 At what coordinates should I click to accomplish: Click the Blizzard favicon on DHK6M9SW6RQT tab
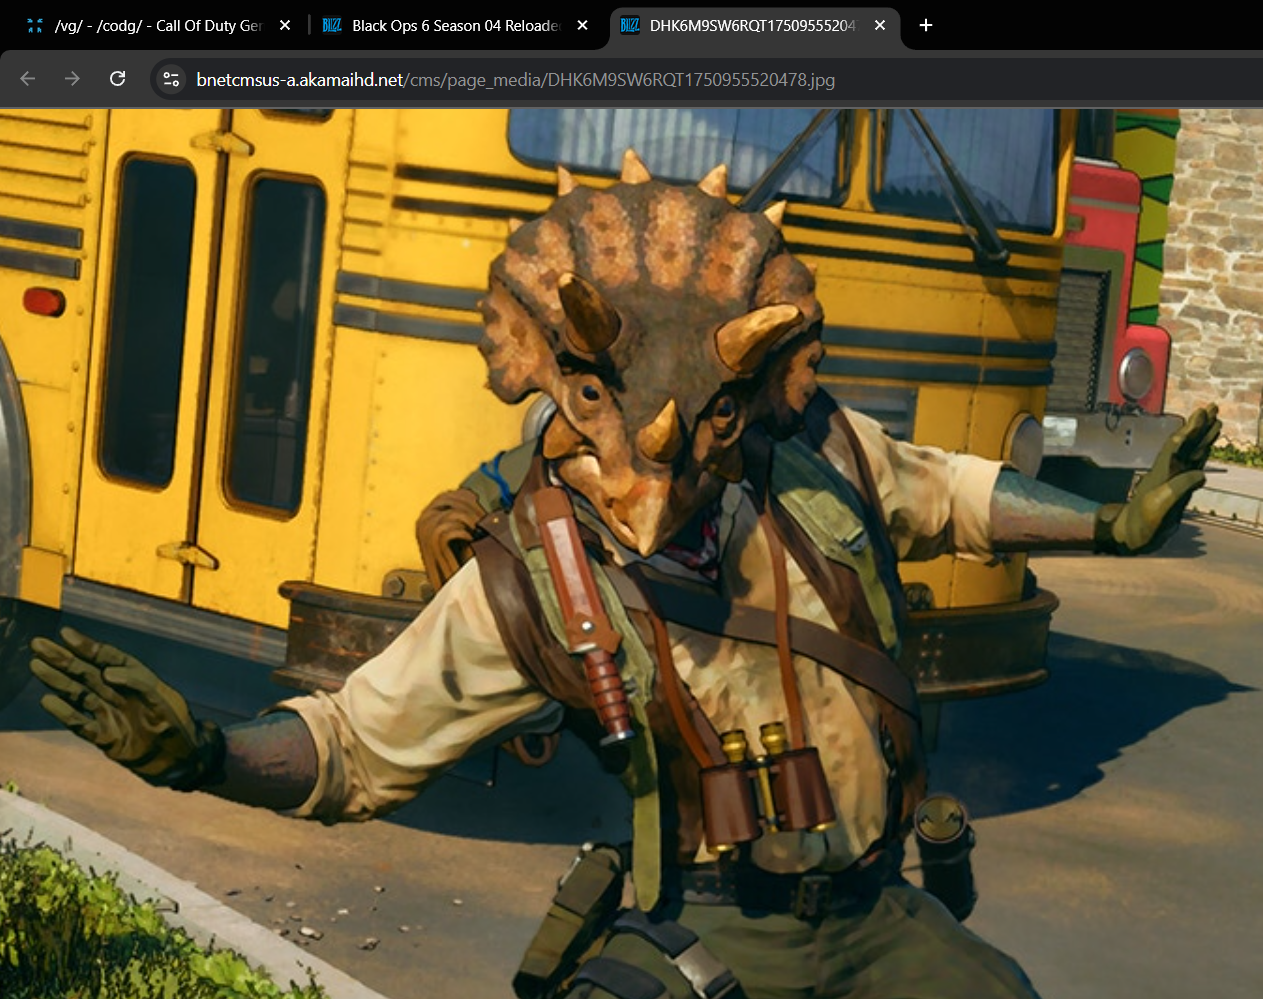(x=630, y=25)
